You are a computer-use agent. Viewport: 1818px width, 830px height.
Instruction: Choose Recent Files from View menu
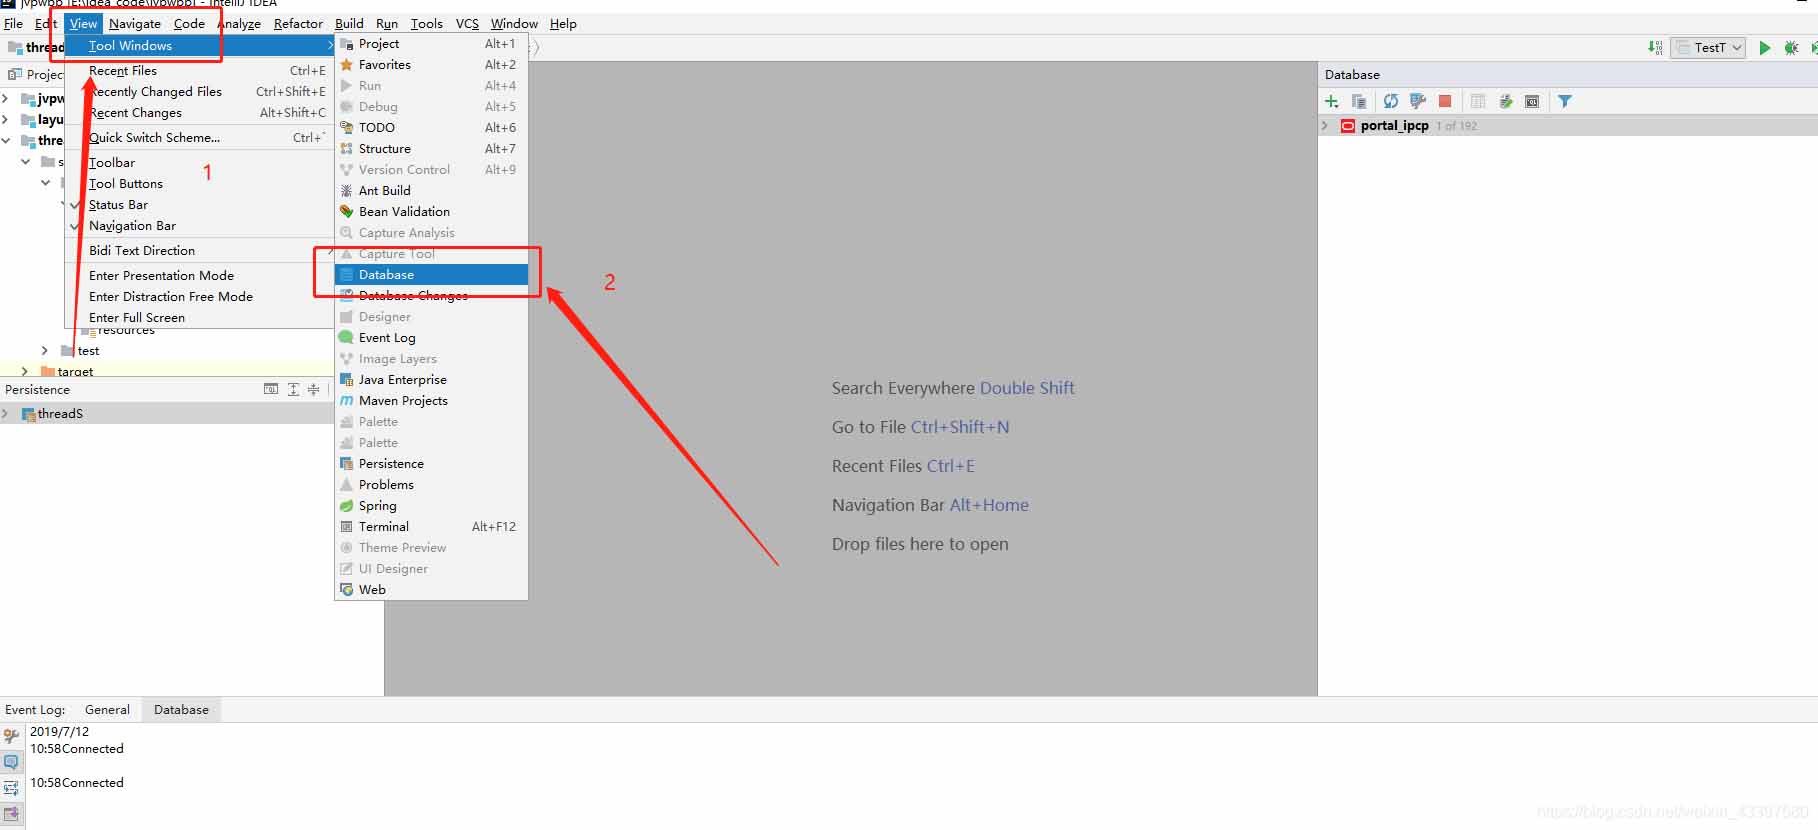(x=199, y=71)
